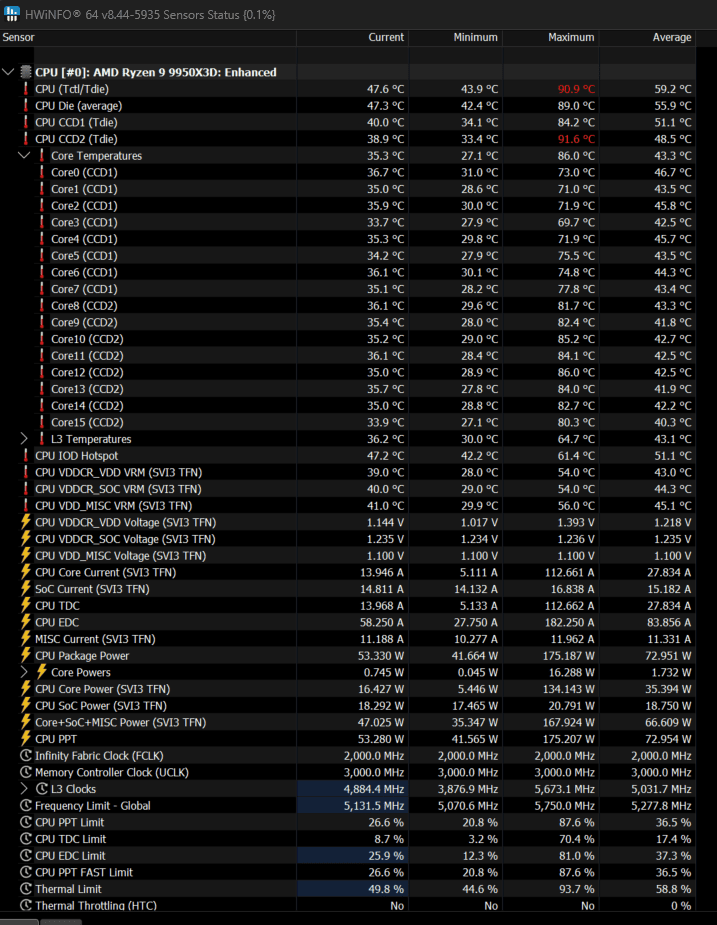Click the 5,131.5 MHz Frequency Limit current value

click(x=374, y=805)
